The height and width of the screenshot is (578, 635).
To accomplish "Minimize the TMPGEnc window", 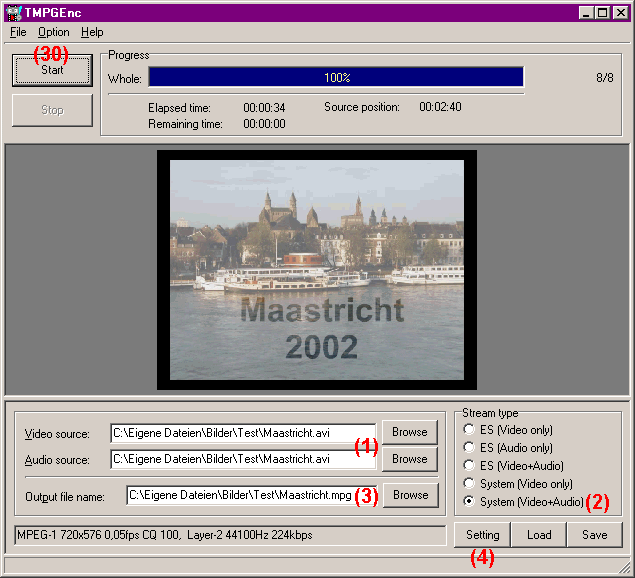I will tap(586, 13).
